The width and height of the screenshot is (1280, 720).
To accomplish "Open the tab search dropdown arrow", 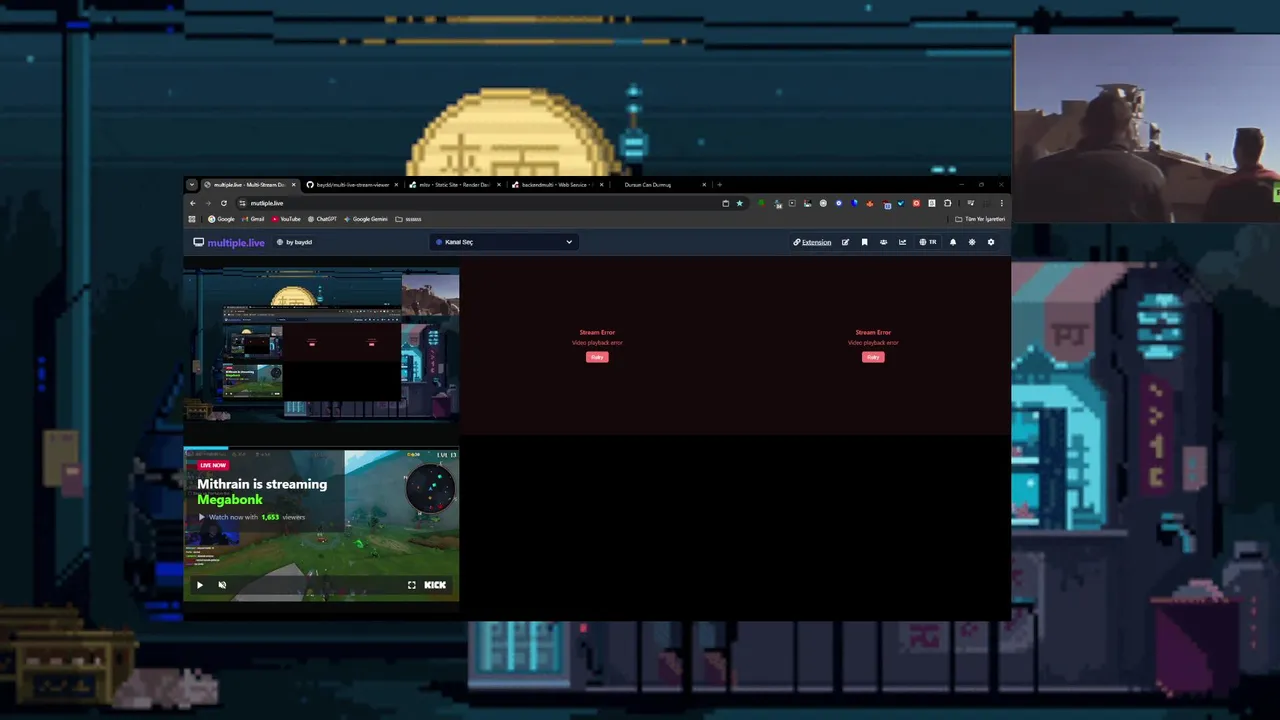I will (x=191, y=185).
